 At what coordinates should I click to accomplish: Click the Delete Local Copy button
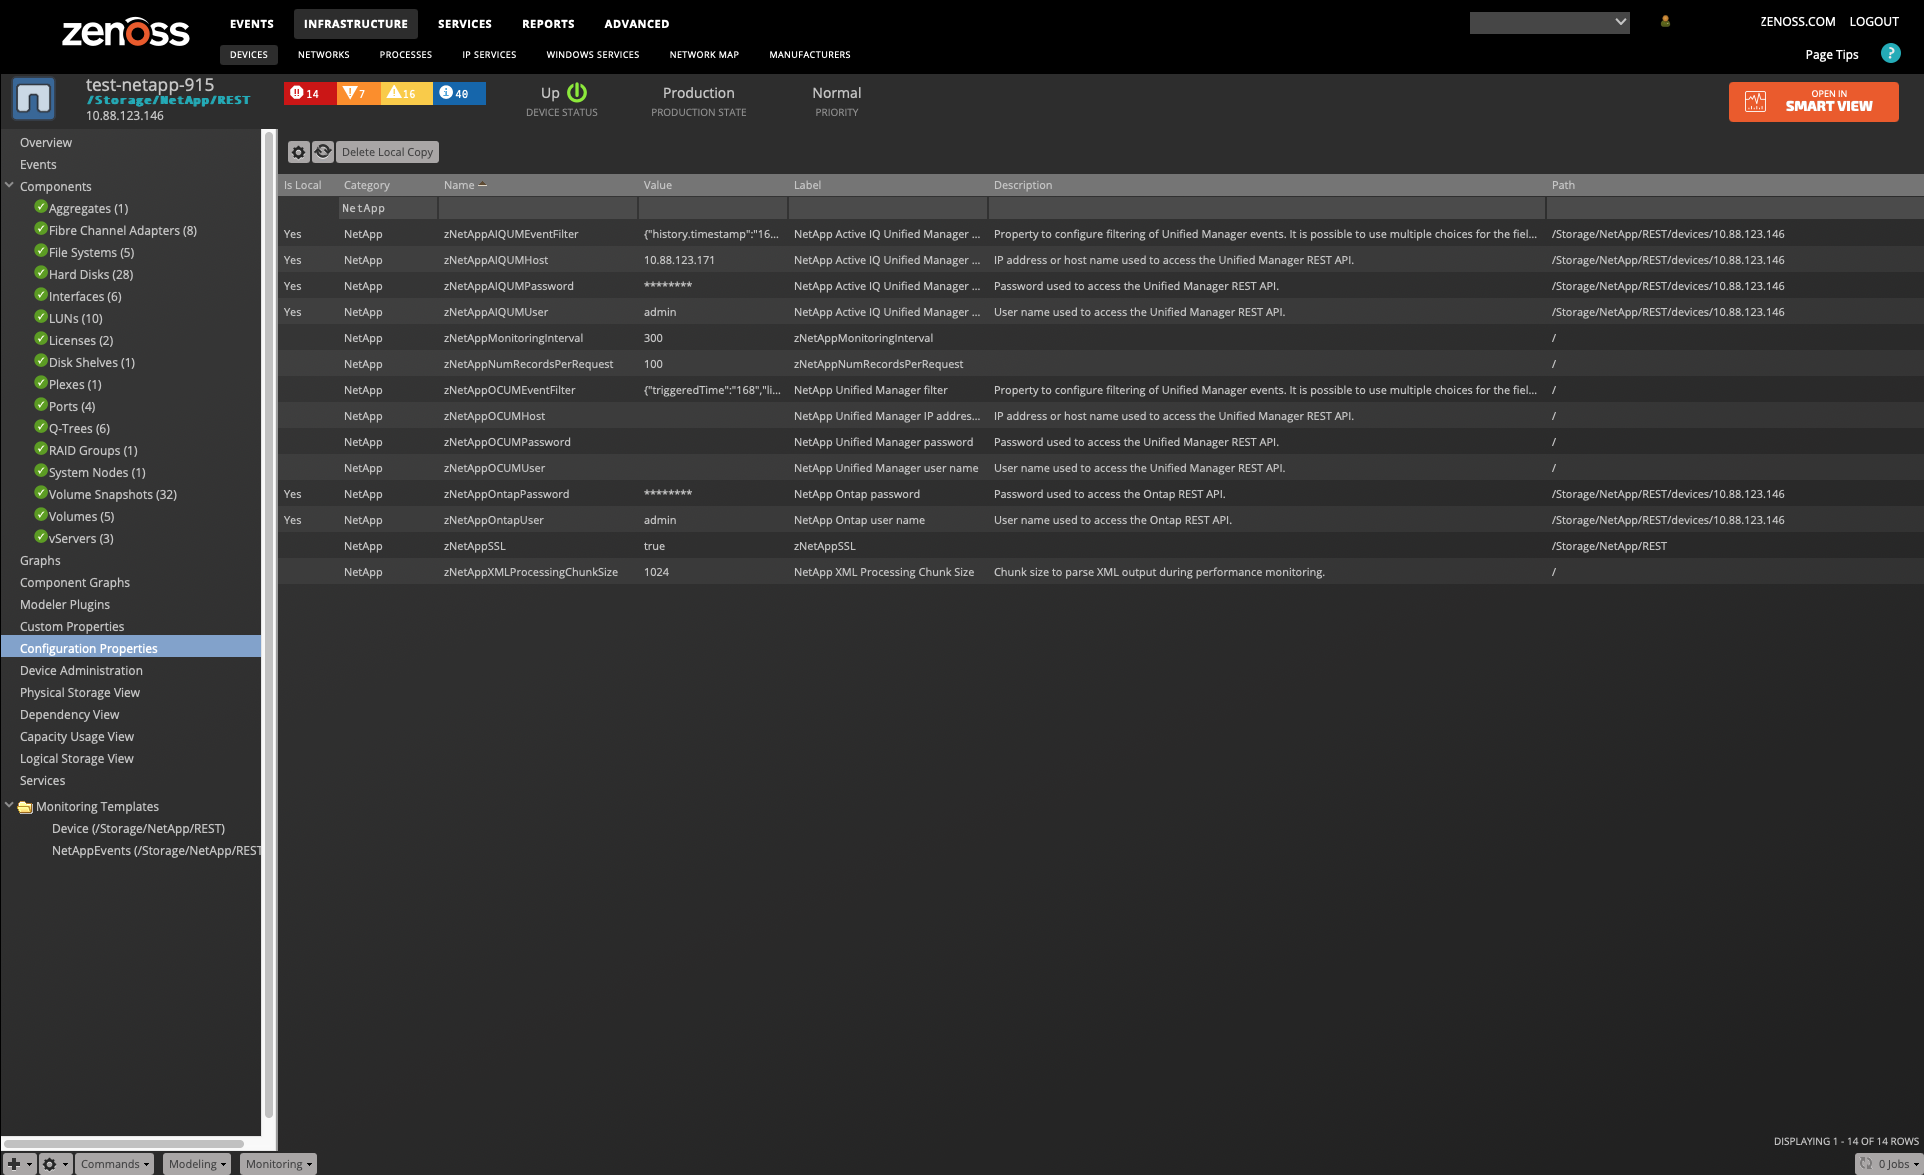tap(387, 152)
